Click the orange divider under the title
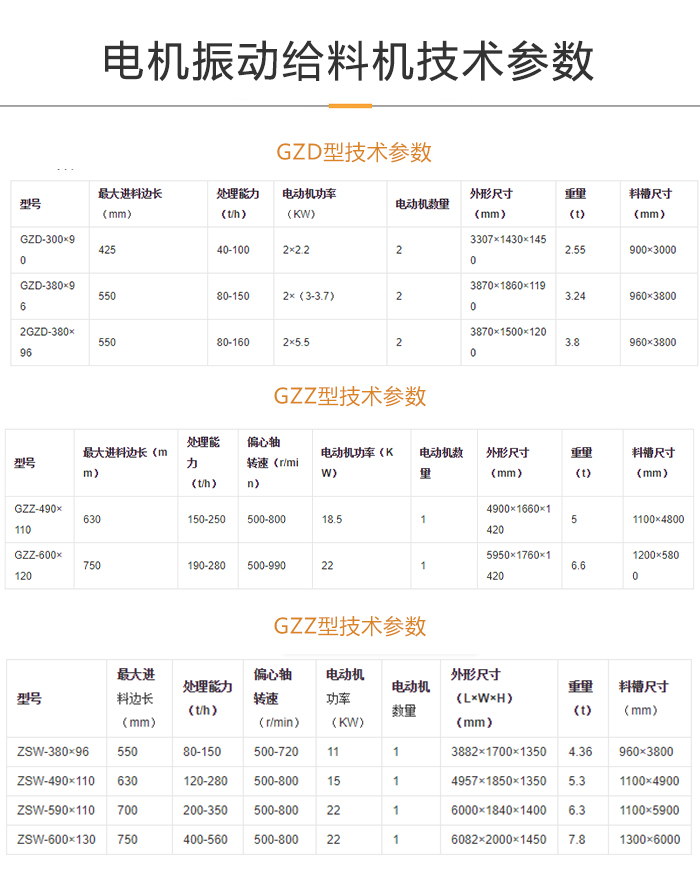Image resolution: width=700 pixels, height=870 pixels. click(349, 105)
